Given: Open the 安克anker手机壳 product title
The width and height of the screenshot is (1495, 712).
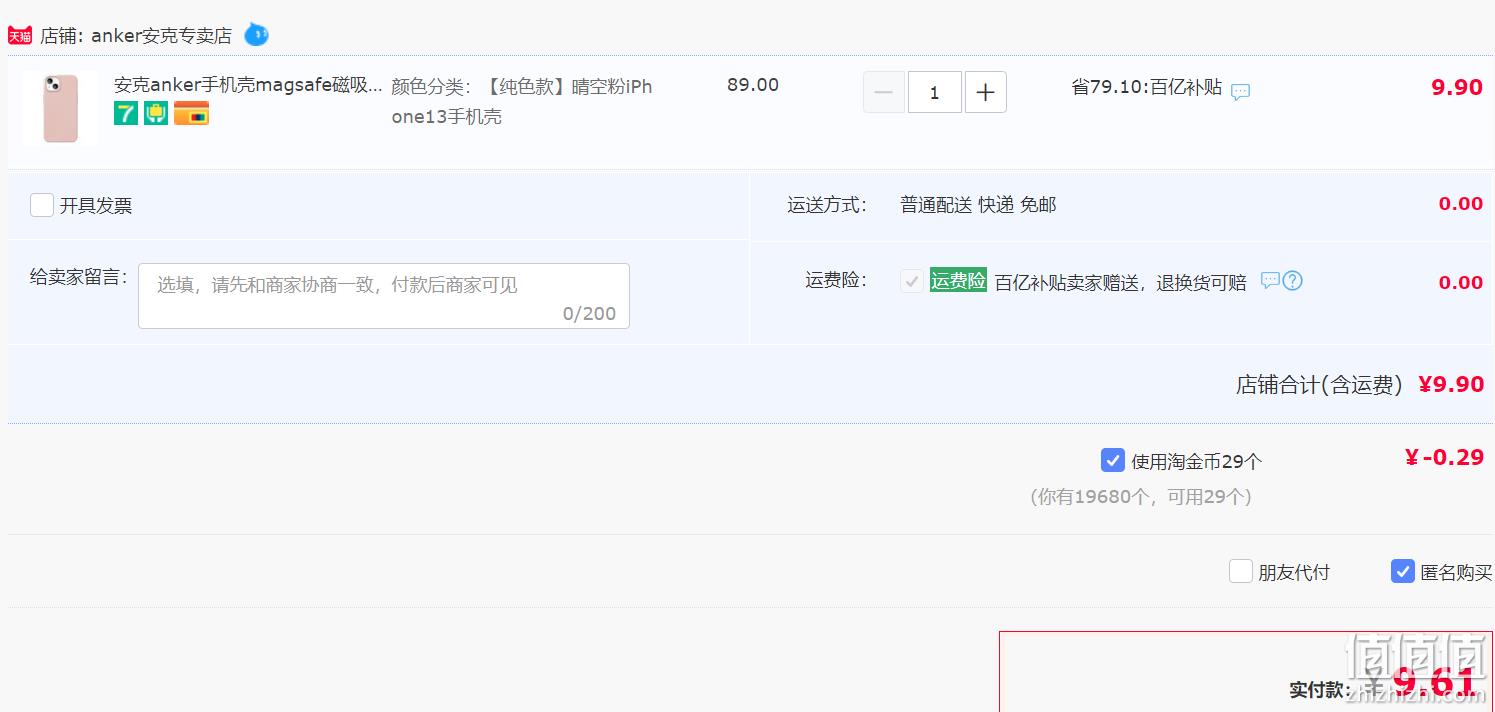Looking at the screenshot, I should tap(248, 85).
